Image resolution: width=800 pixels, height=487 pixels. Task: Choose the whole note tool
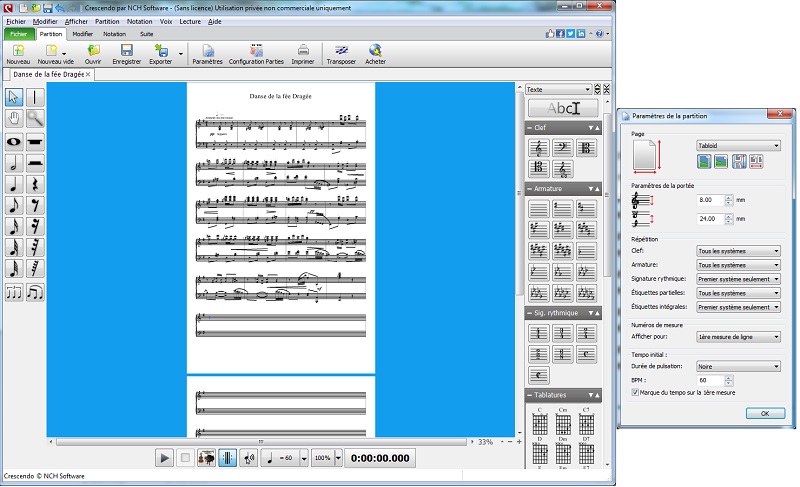14,142
